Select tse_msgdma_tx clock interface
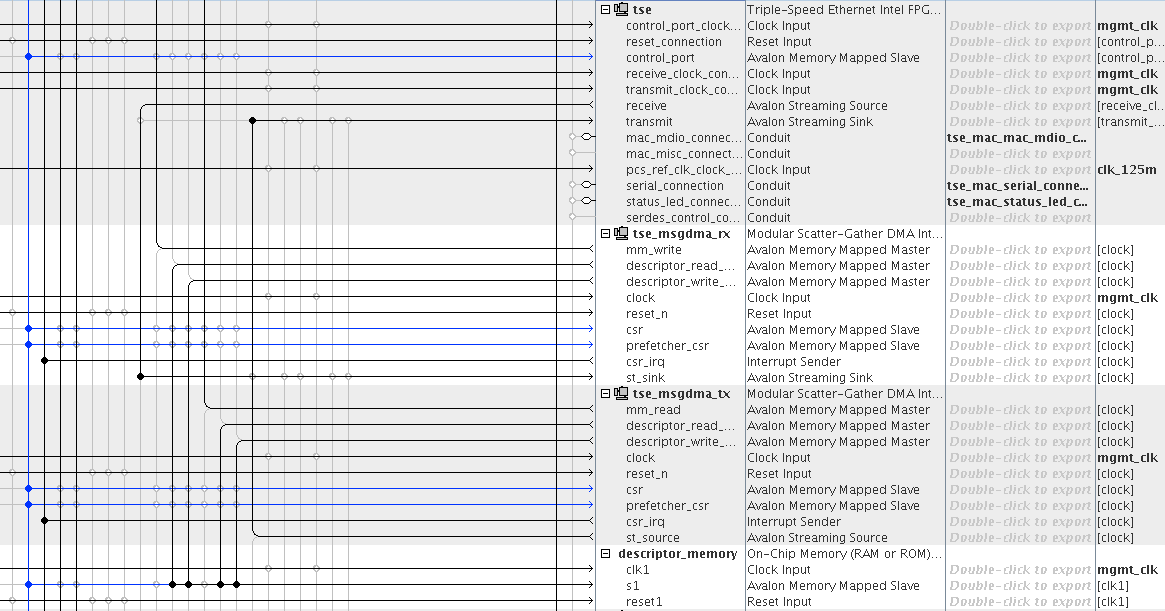This screenshot has height=611, width=1165. [x=640, y=458]
